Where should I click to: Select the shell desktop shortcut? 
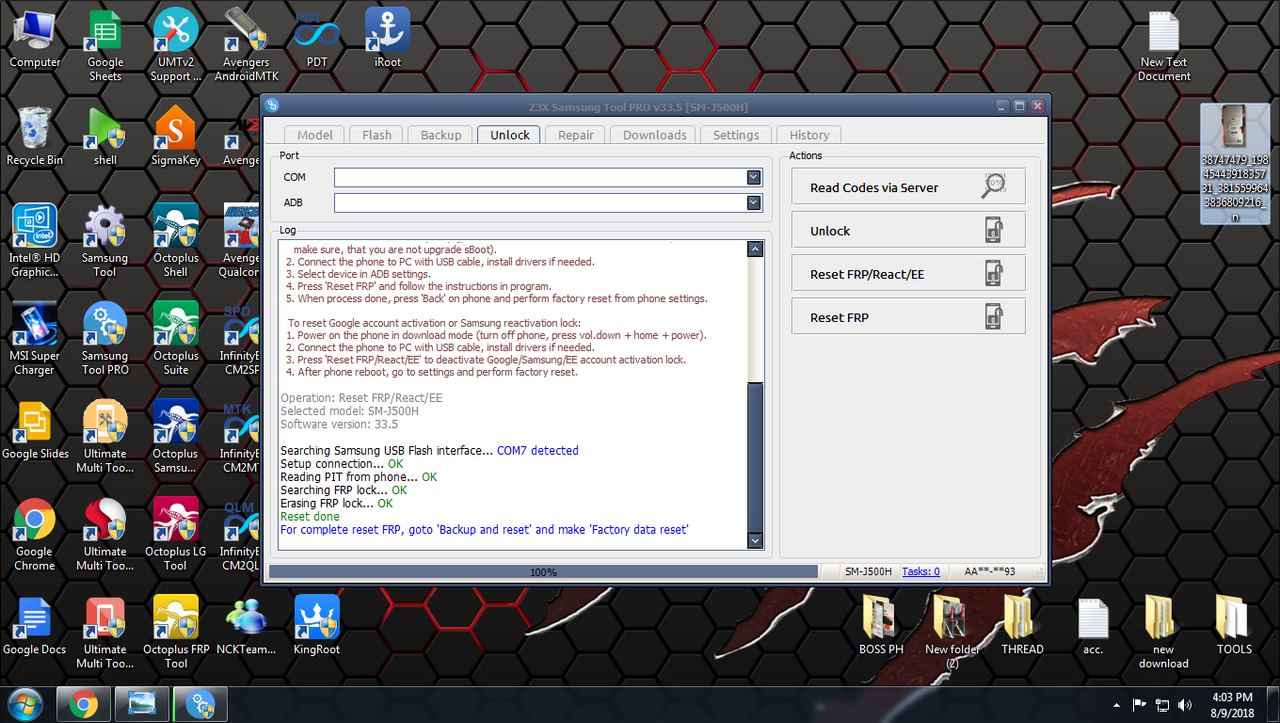tap(105, 136)
